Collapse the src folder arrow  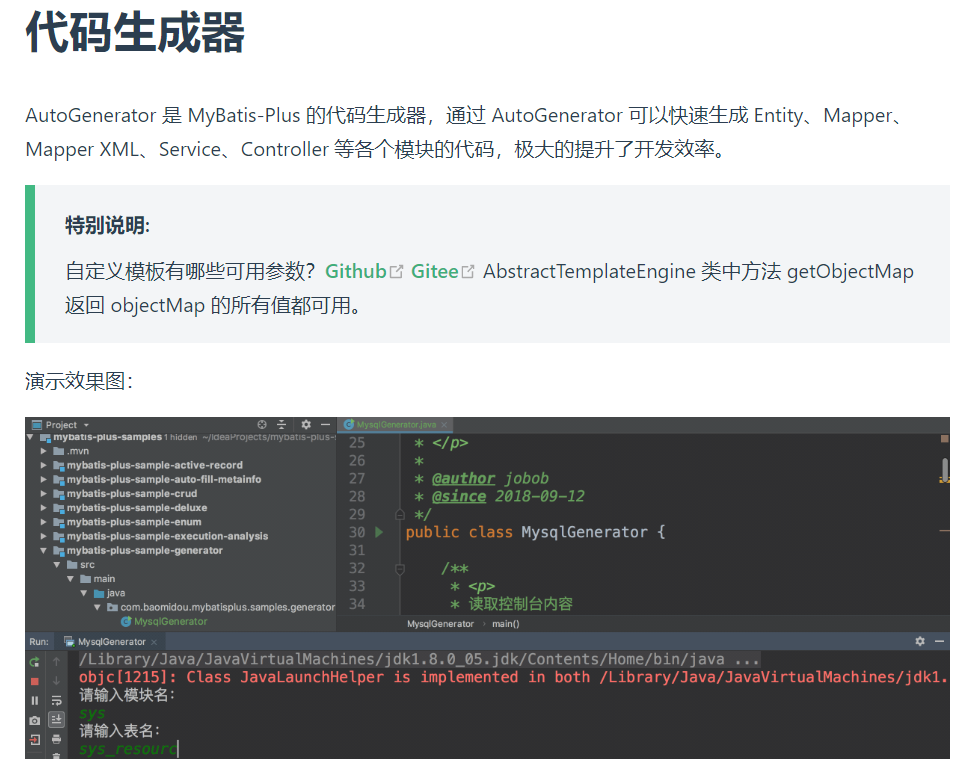pyautogui.click(x=57, y=564)
